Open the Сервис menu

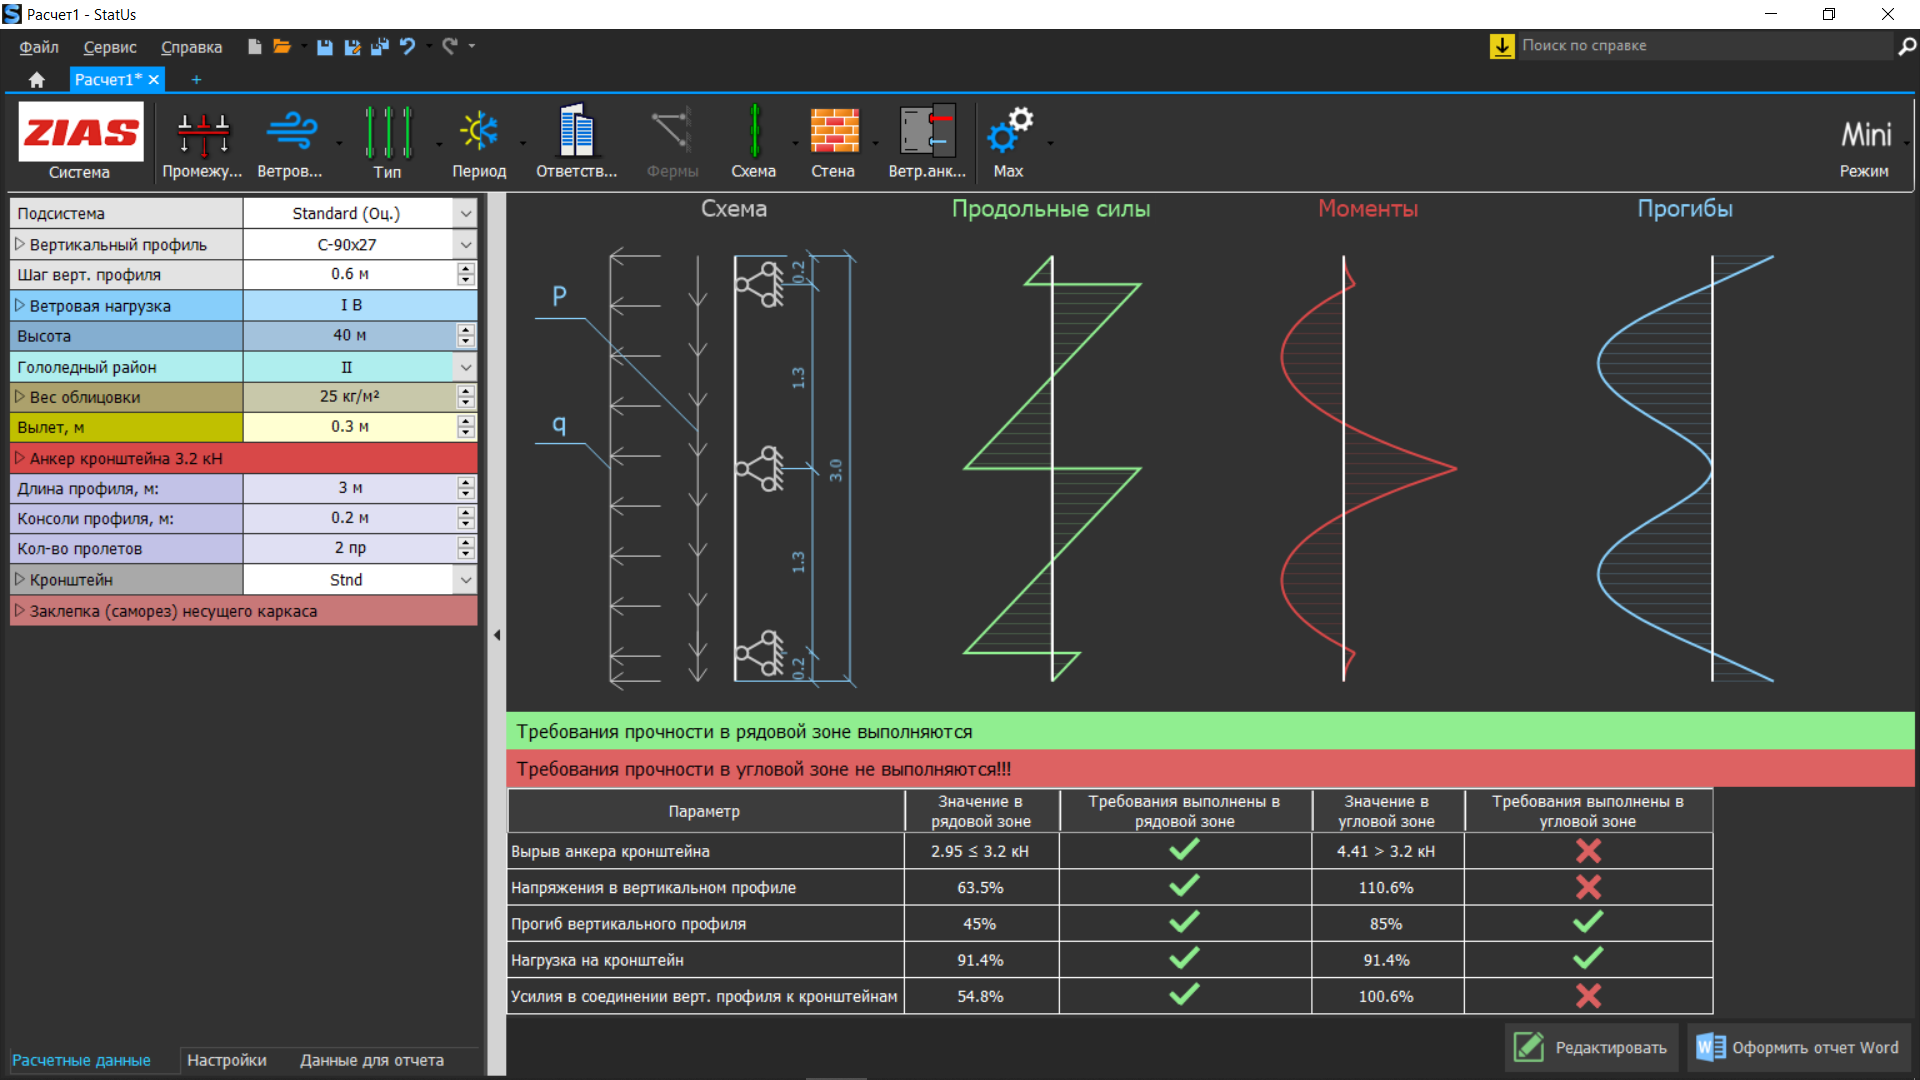pos(110,47)
